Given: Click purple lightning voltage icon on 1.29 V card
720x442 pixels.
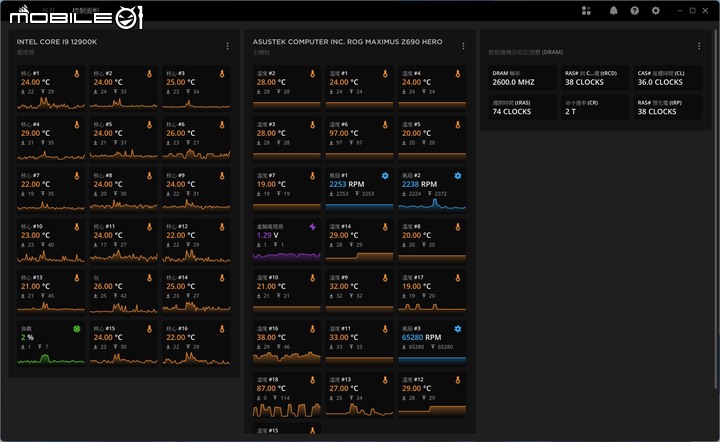Looking at the screenshot, I should point(312,226).
